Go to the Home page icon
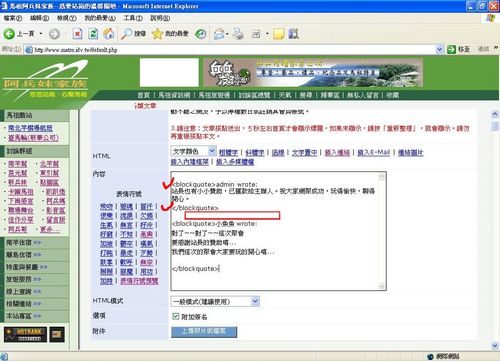 pos(109,34)
